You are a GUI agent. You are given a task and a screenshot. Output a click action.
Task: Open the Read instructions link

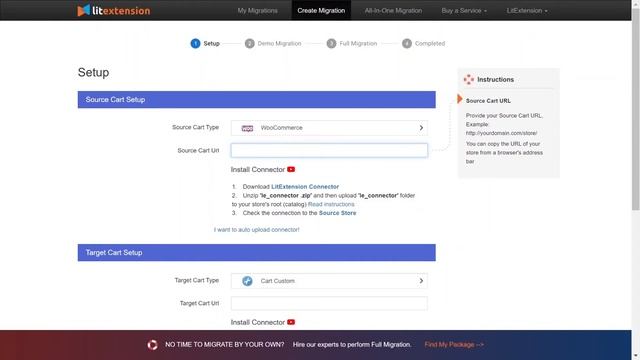tap(331, 204)
